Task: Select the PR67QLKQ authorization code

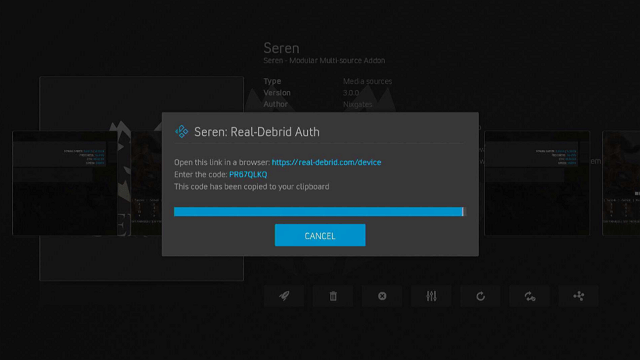Action: point(248,174)
